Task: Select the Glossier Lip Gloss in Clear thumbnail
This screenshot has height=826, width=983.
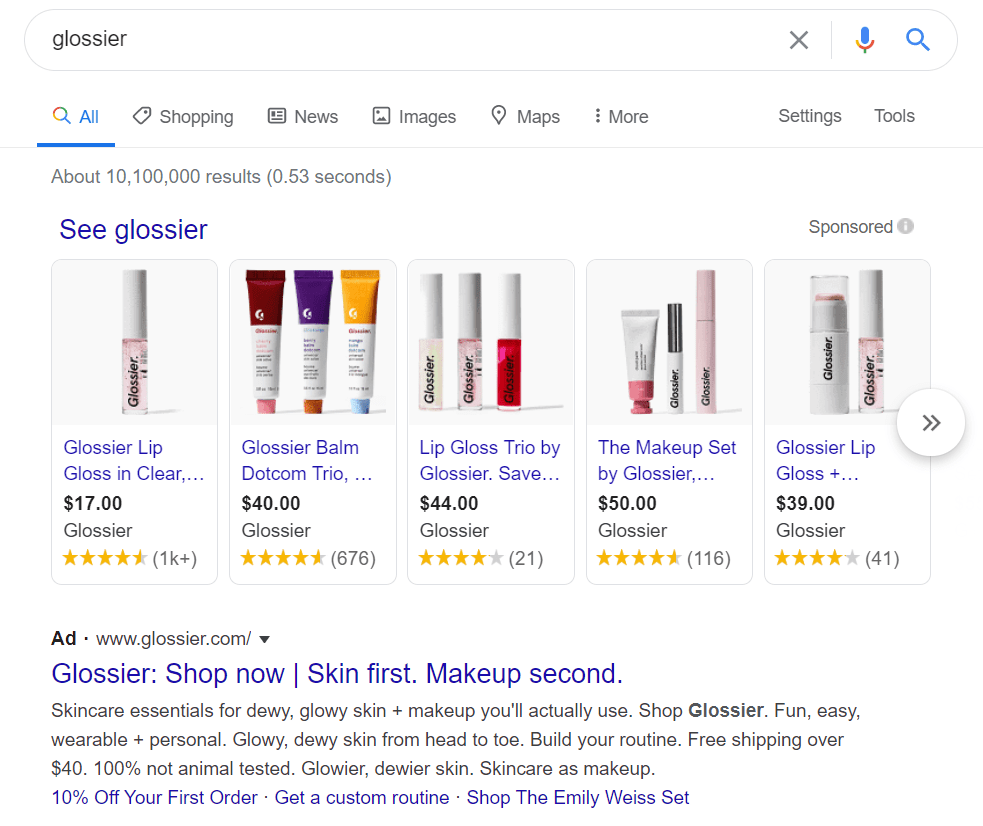Action: click(134, 343)
